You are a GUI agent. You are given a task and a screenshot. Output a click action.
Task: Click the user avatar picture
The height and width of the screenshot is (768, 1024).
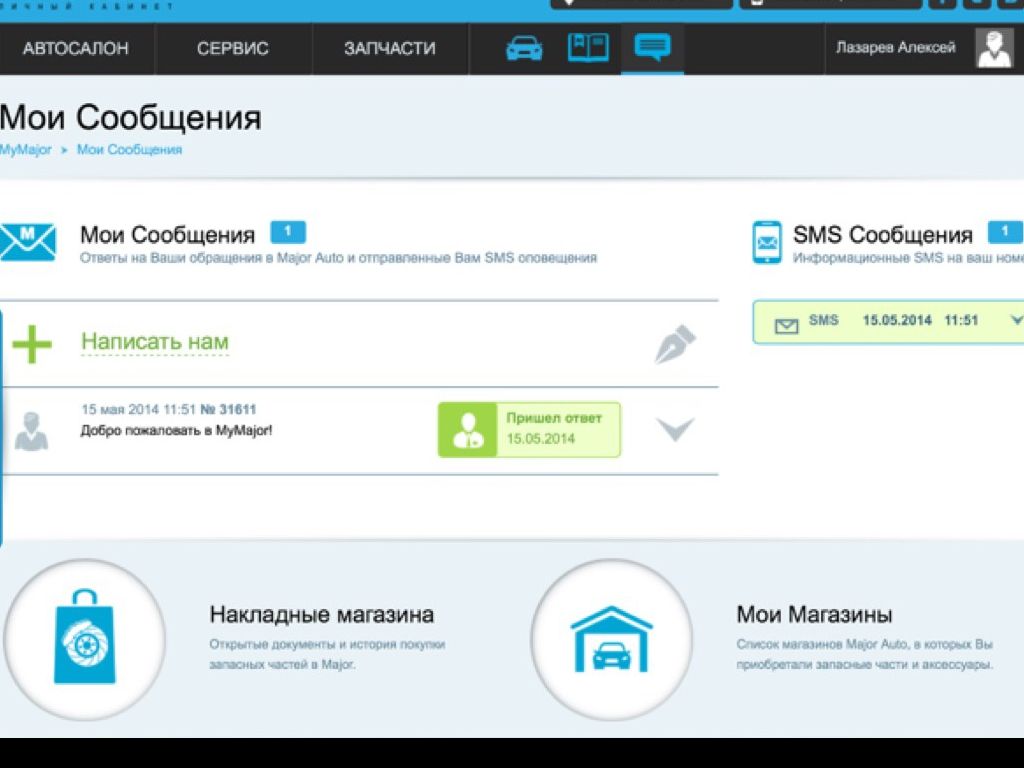[994, 48]
